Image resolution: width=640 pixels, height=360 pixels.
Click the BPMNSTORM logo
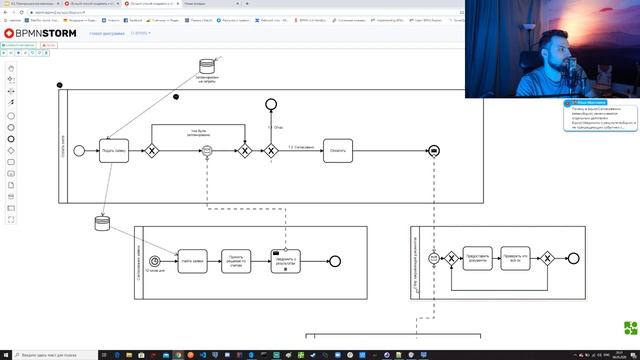click(x=40, y=33)
